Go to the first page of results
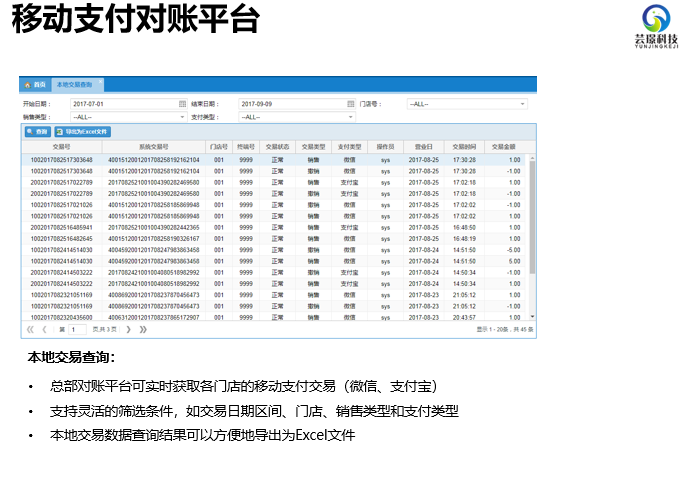The height and width of the screenshot is (500, 700). coord(30,330)
